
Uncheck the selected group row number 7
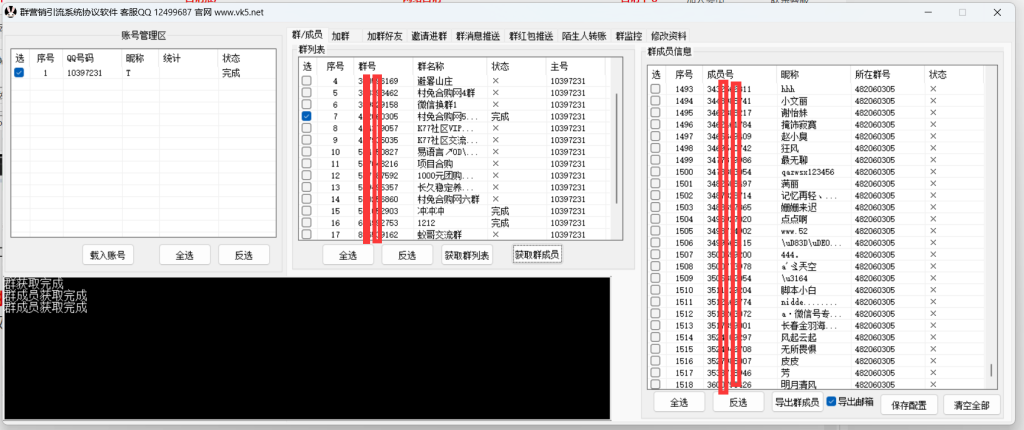point(306,116)
